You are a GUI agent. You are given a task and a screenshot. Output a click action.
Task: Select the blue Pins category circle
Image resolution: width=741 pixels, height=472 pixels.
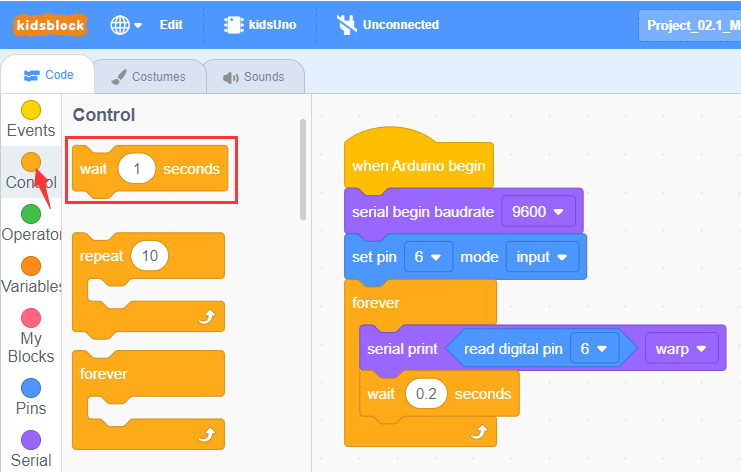pyautogui.click(x=31, y=388)
